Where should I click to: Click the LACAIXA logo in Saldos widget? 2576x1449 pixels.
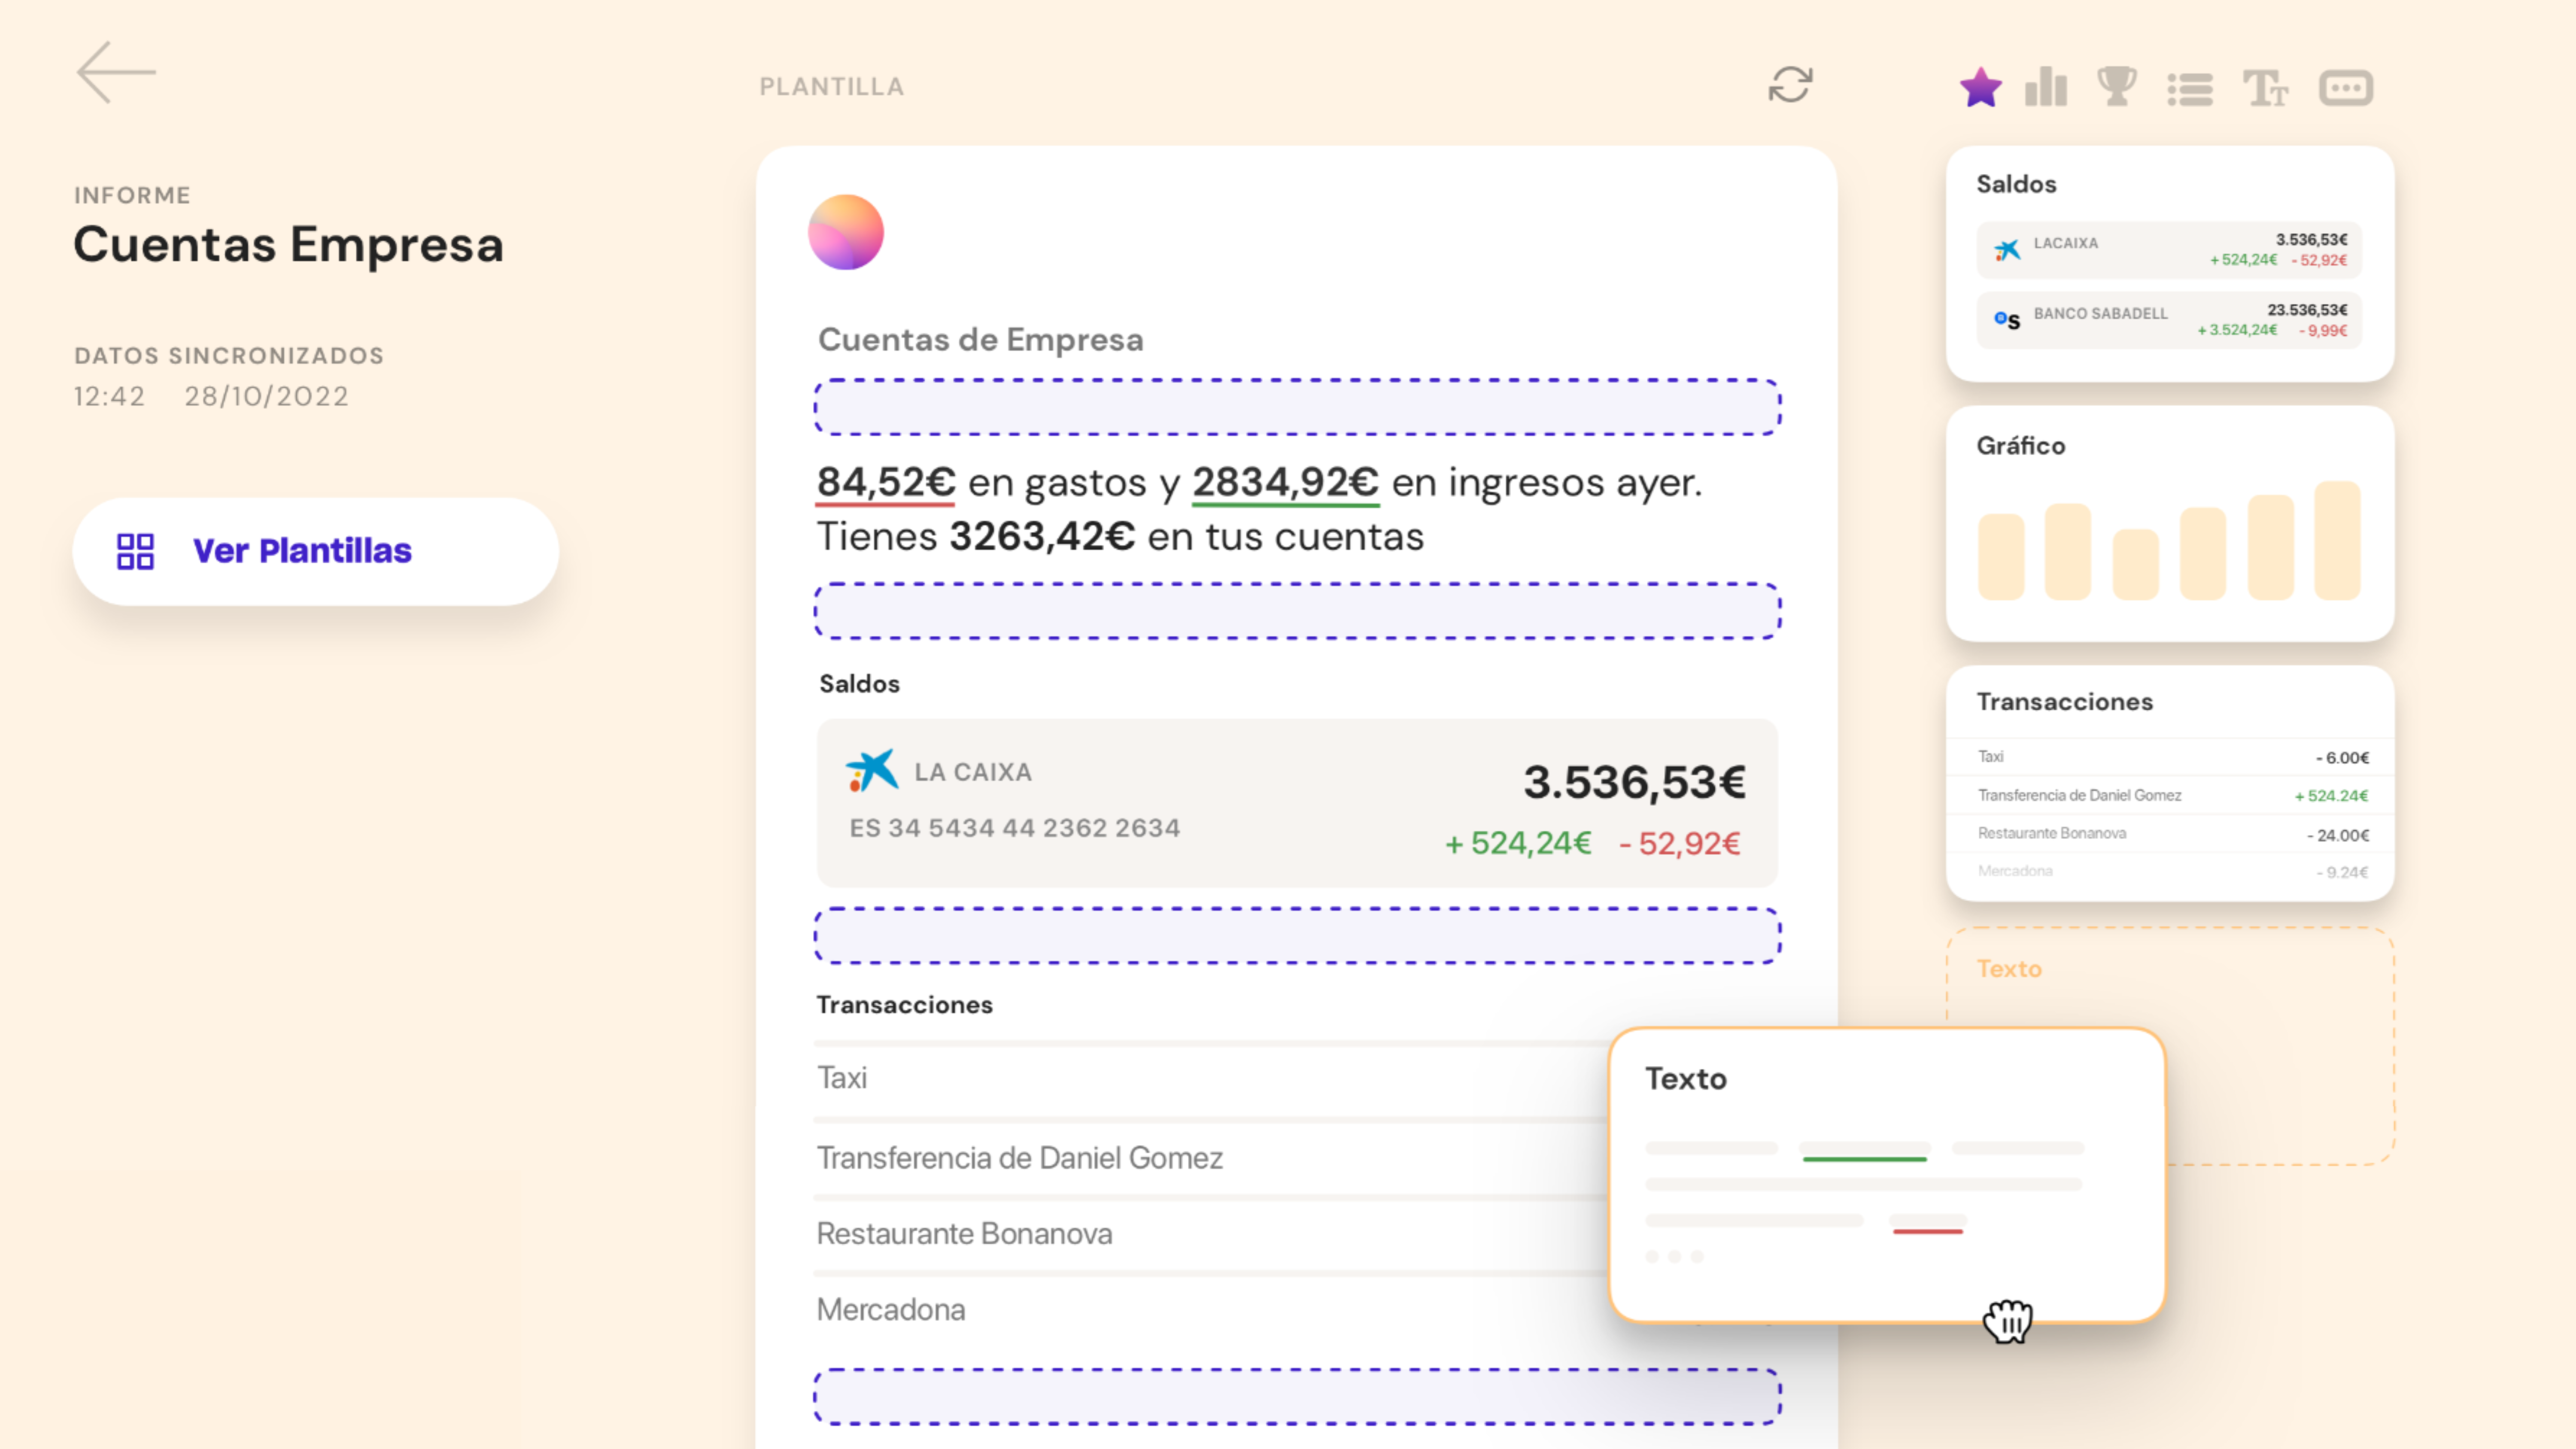pos(2007,249)
